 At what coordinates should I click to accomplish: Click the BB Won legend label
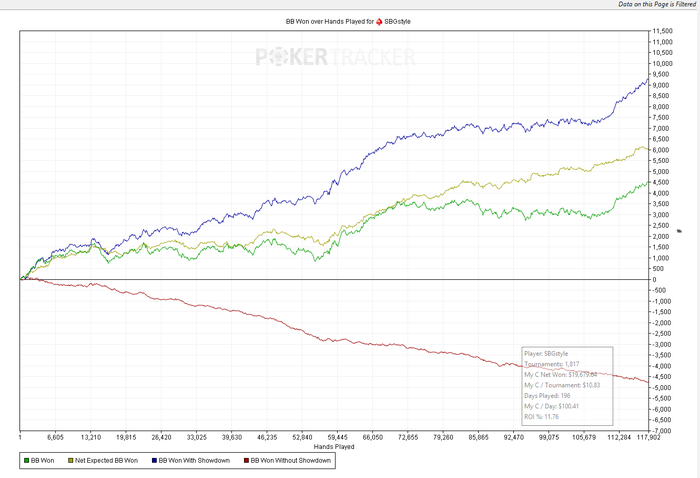coord(42,460)
